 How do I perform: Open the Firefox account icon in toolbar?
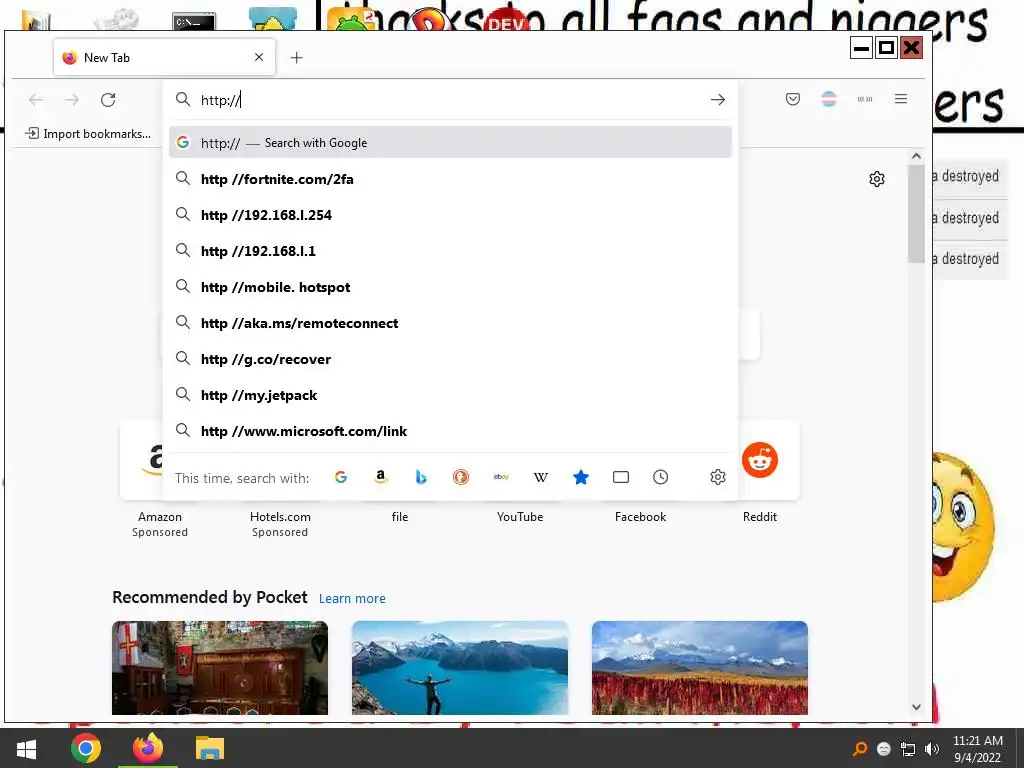[x=829, y=99]
